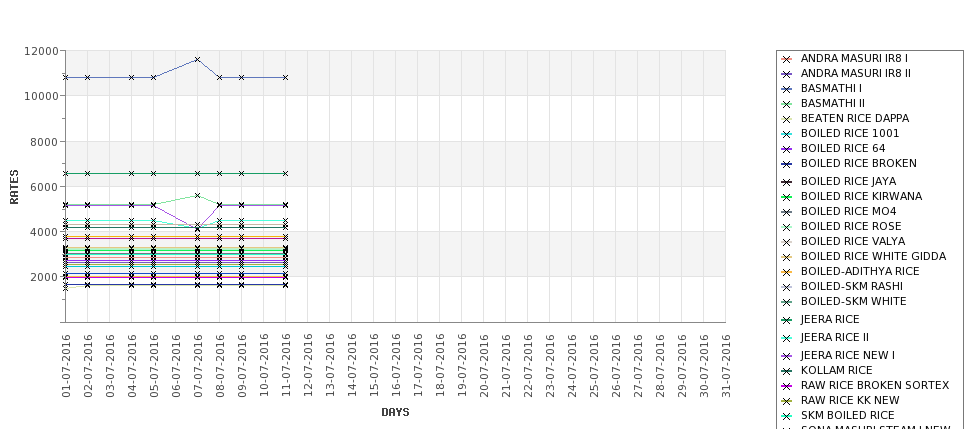Click the 01-07-2016 date label

tap(67, 366)
